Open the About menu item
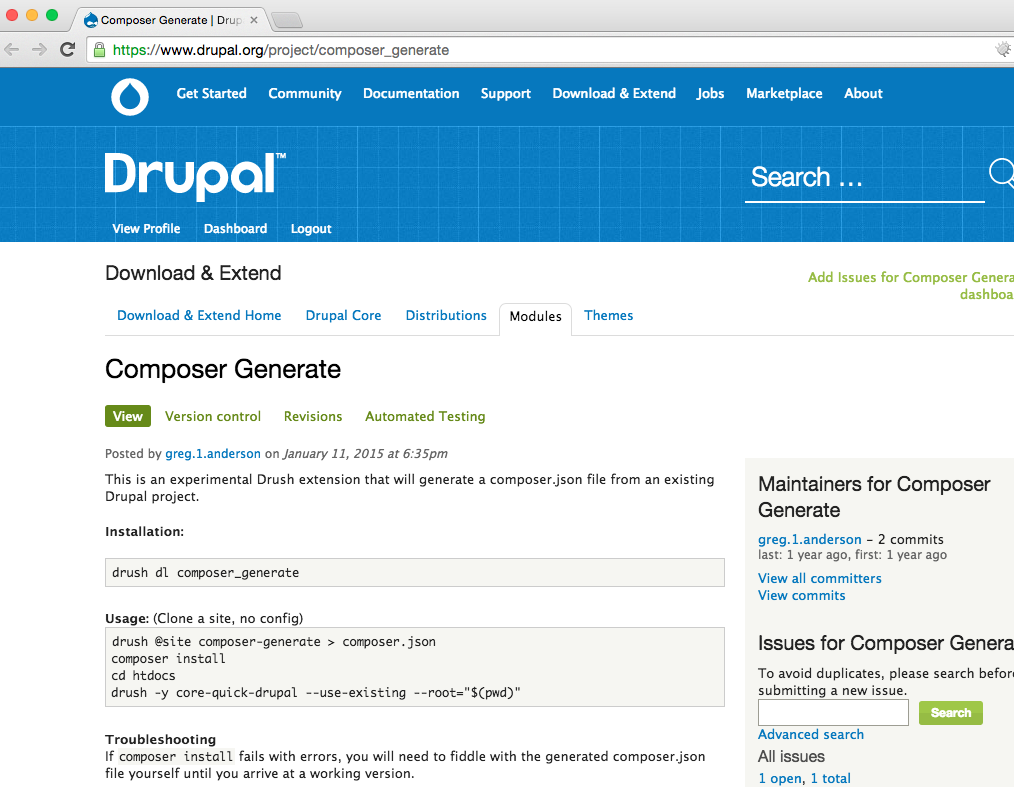The height and width of the screenshot is (787, 1014). pyautogui.click(x=863, y=93)
